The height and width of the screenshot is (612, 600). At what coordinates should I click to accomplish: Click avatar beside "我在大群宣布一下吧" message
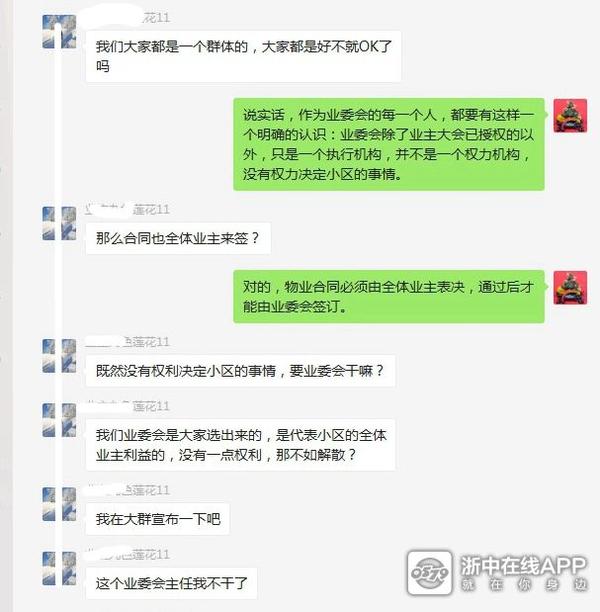[x=59, y=504]
